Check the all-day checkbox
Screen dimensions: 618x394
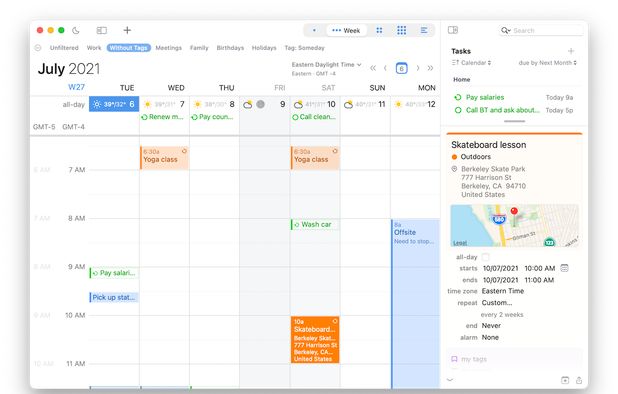tap(486, 257)
